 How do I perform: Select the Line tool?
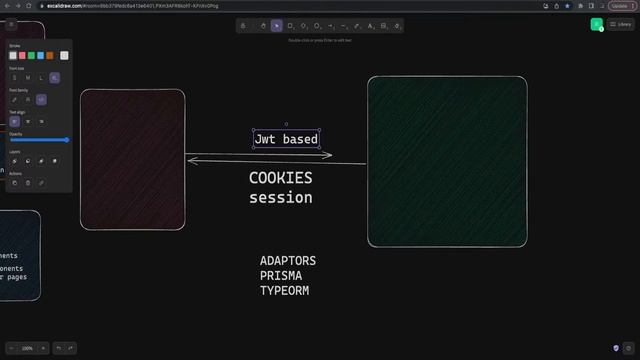[x=344, y=26]
